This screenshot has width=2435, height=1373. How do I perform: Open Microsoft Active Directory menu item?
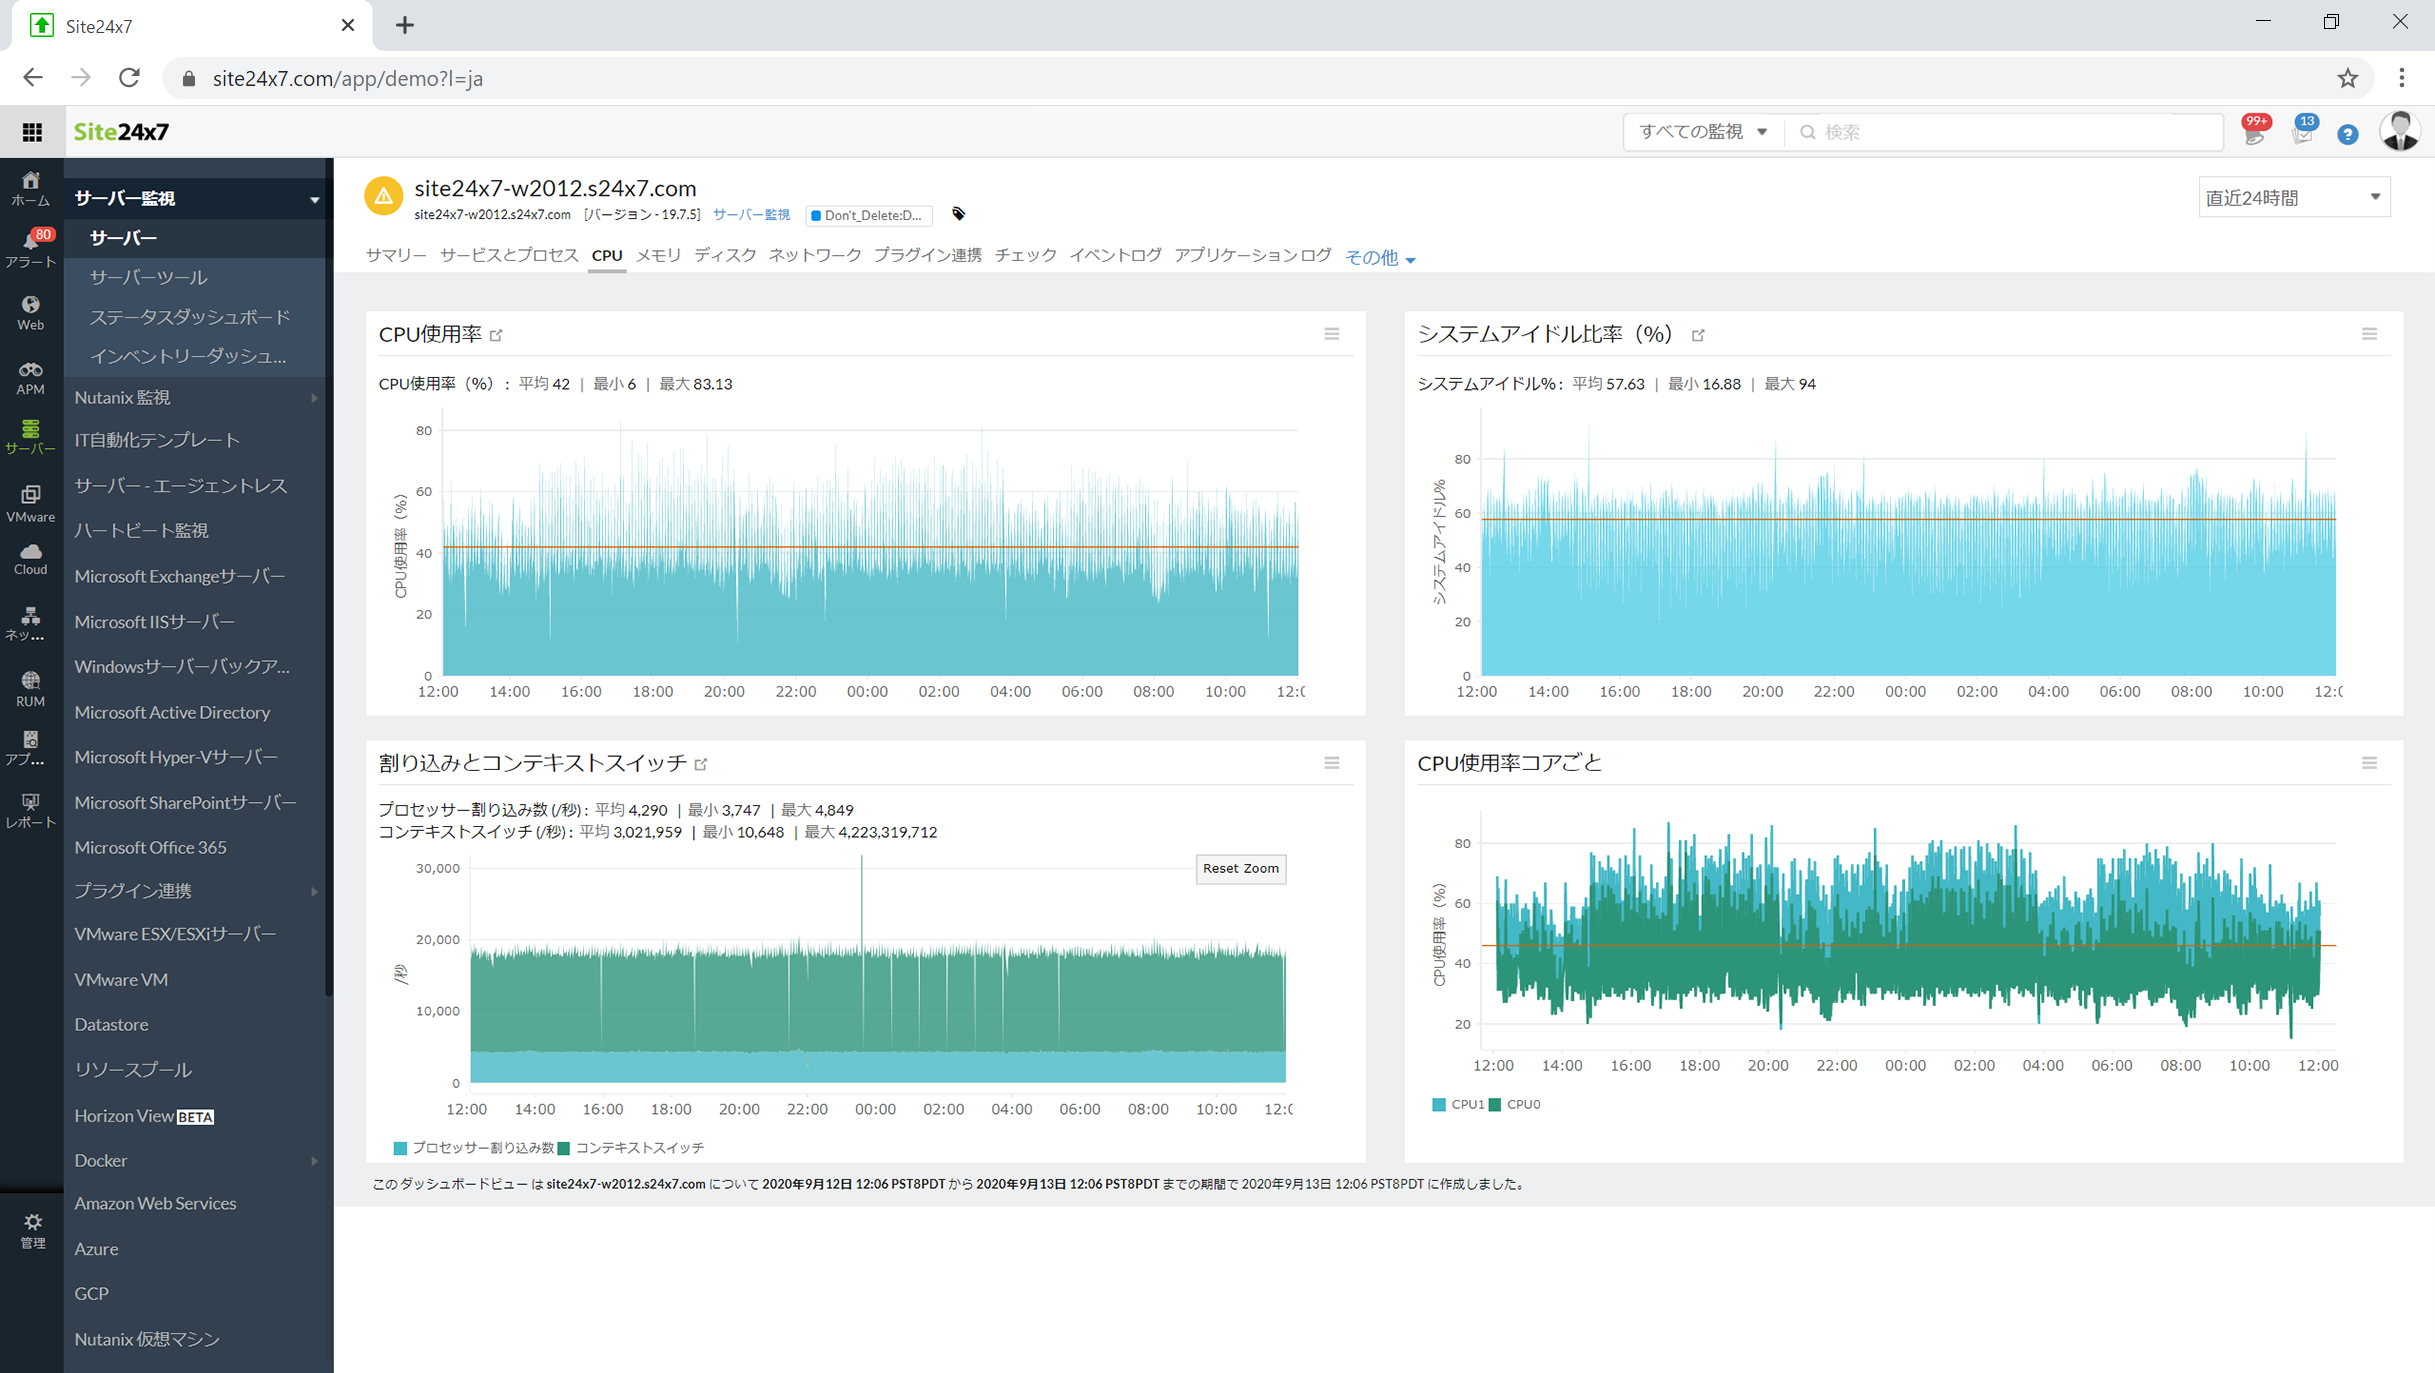pyautogui.click(x=172, y=712)
